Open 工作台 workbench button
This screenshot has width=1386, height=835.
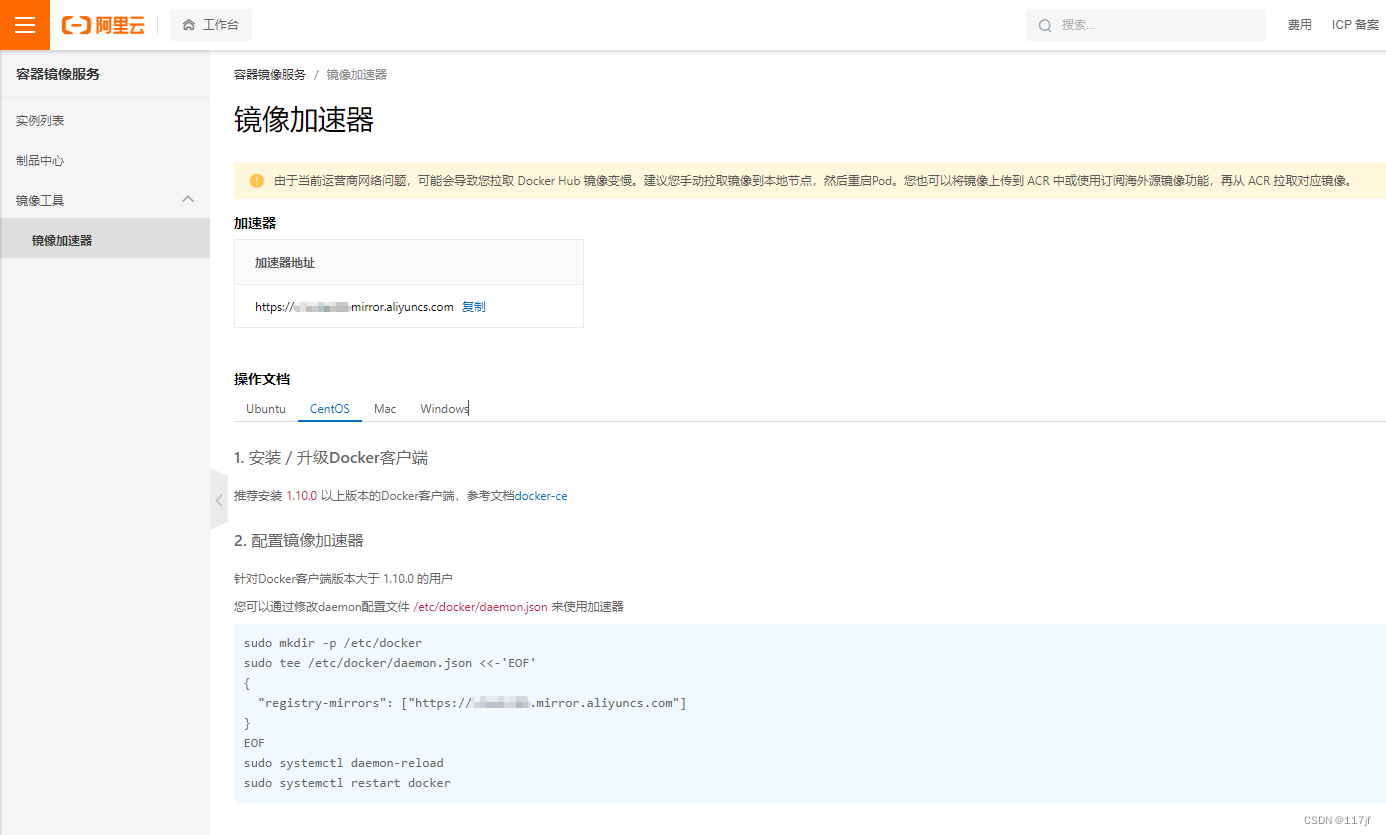coord(211,25)
